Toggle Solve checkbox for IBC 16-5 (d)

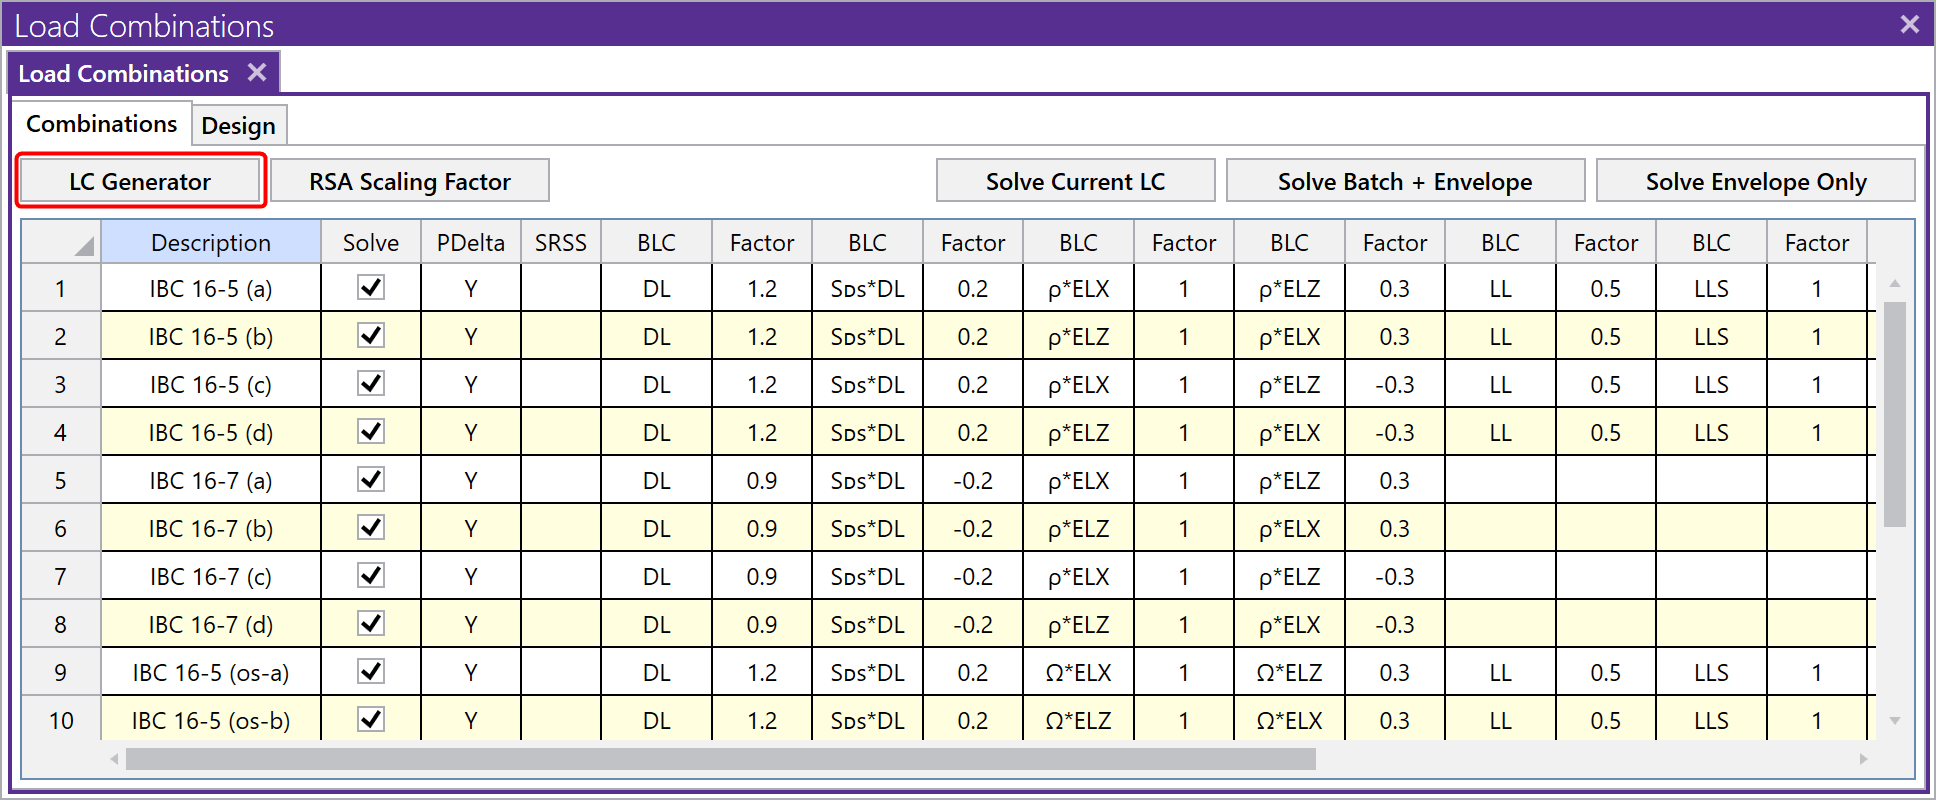tap(371, 432)
